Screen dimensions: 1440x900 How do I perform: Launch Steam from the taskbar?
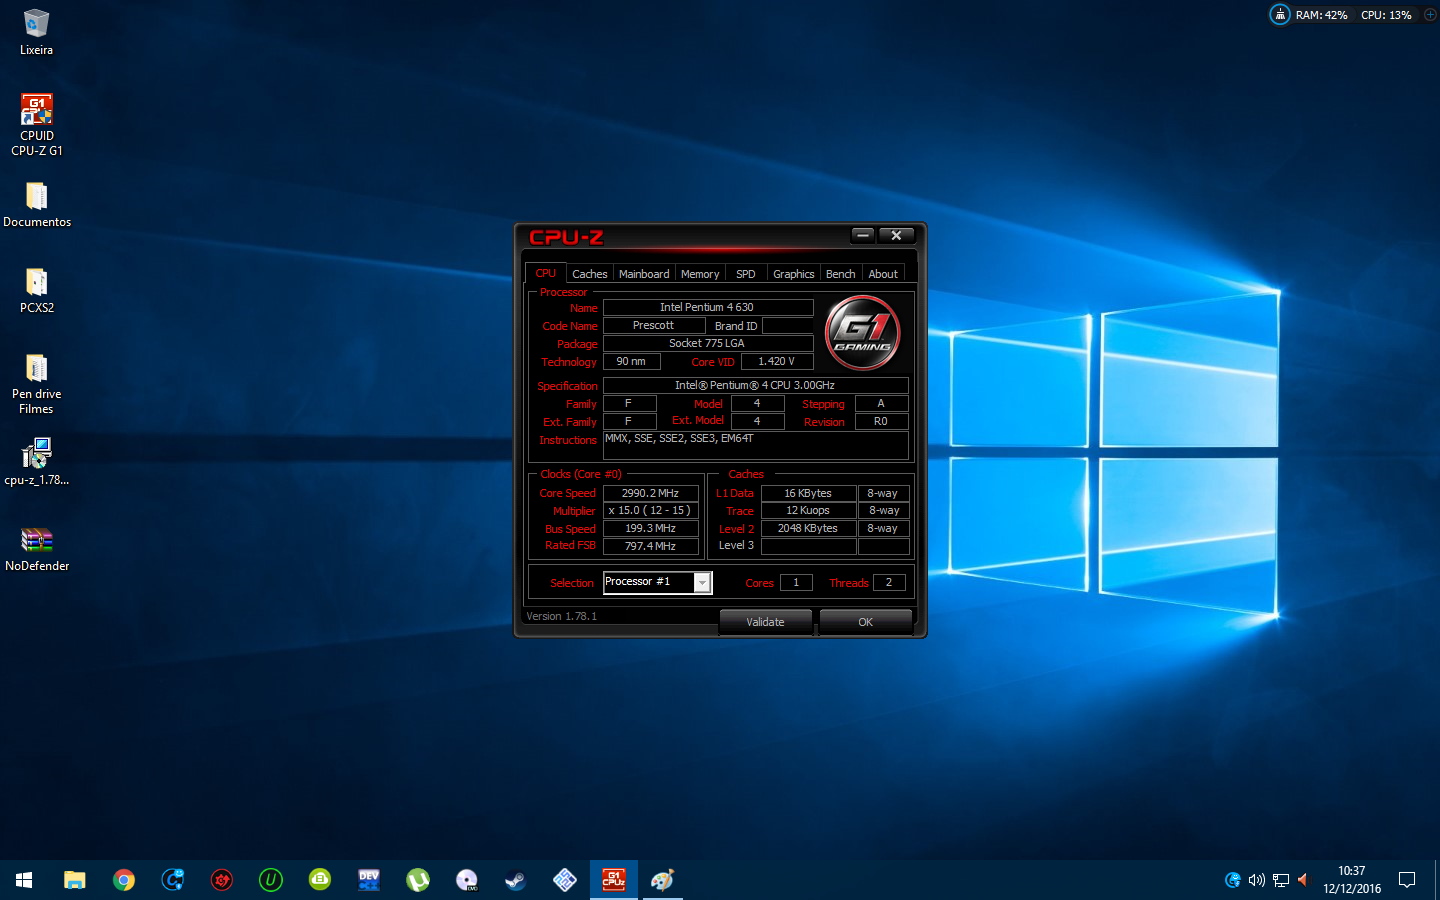515,880
